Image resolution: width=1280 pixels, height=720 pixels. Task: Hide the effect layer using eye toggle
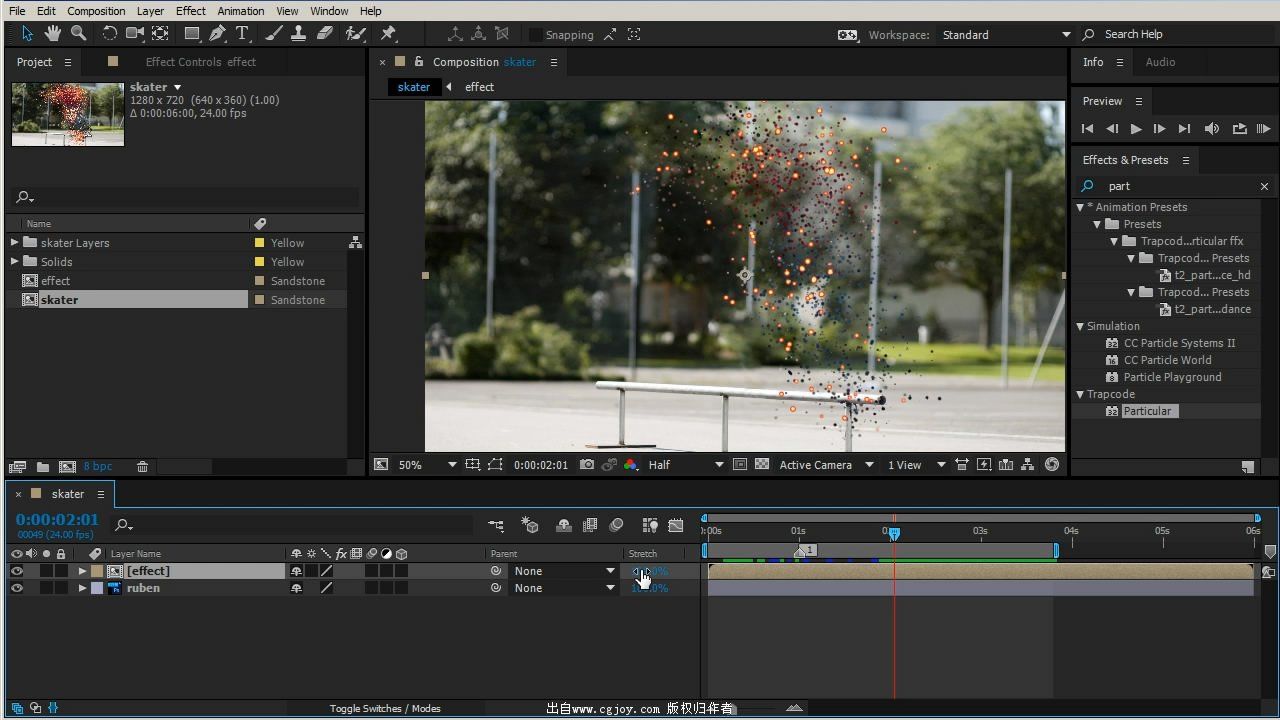point(16,571)
